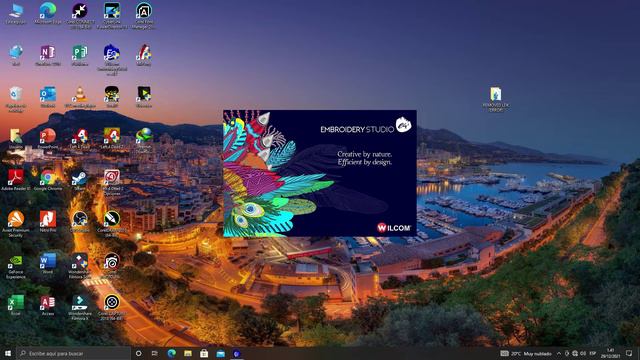This screenshot has width=640, height=360.
Task: Click the Wilcom EmbroideryStudio taskbar button
Action: pyautogui.click(x=237, y=353)
